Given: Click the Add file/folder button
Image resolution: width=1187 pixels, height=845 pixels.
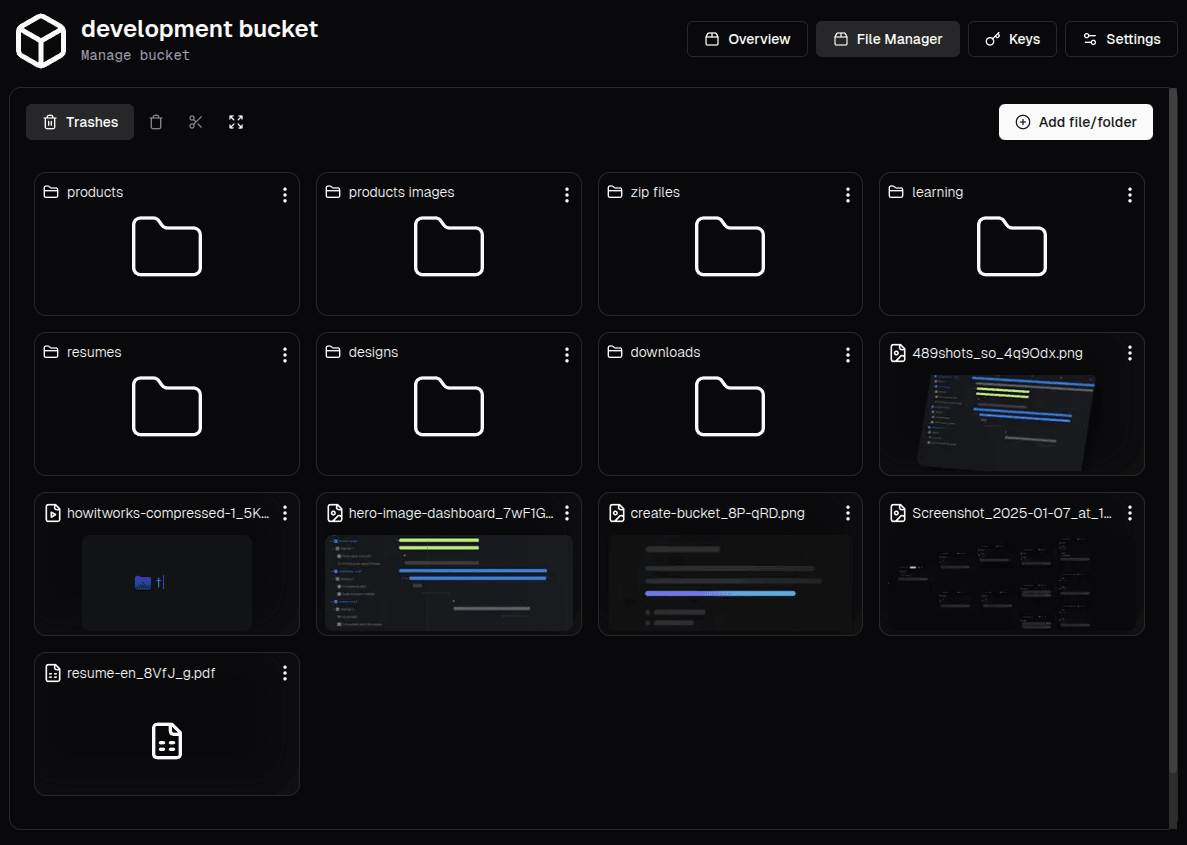Looking at the screenshot, I should click(x=1075, y=122).
